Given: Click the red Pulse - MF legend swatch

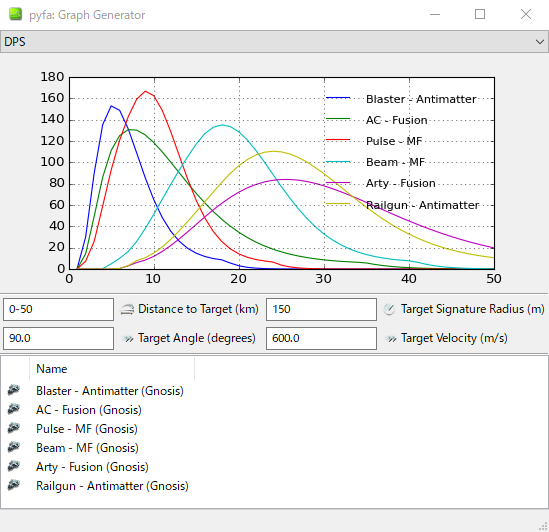Looking at the screenshot, I should click(x=338, y=140).
